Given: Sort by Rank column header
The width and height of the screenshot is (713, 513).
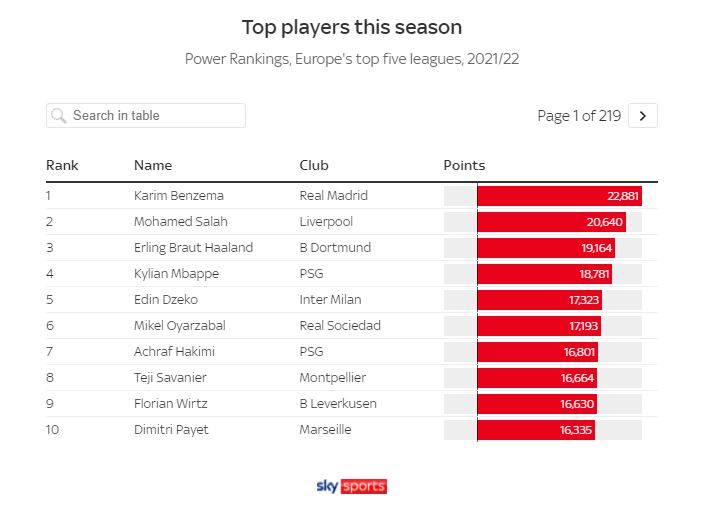Looking at the screenshot, I should [62, 165].
